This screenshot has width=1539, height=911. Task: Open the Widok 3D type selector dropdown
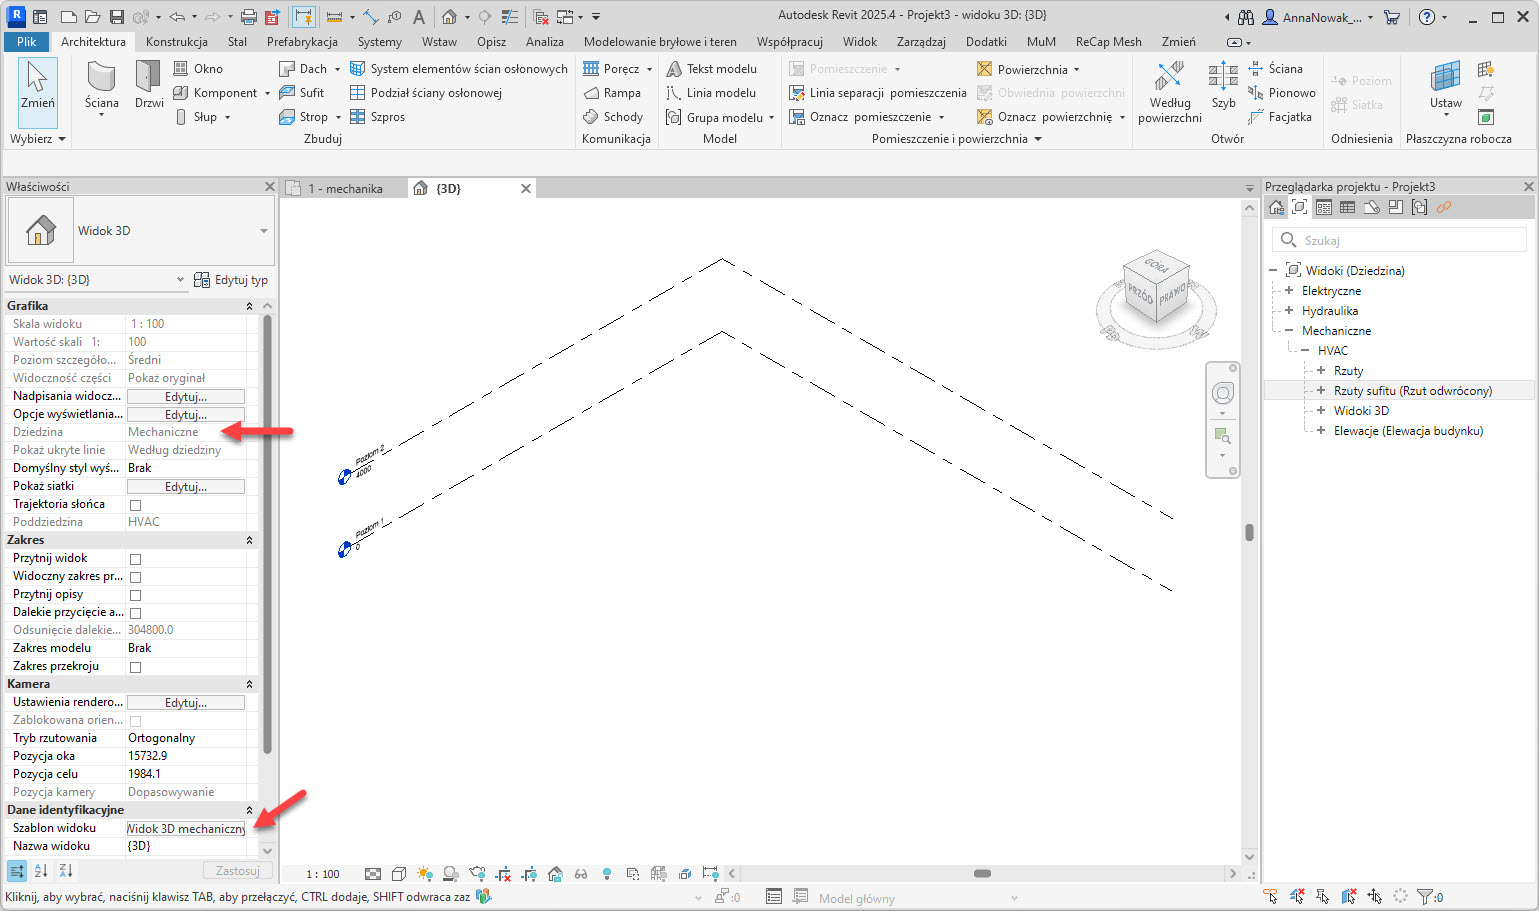pyautogui.click(x=264, y=231)
